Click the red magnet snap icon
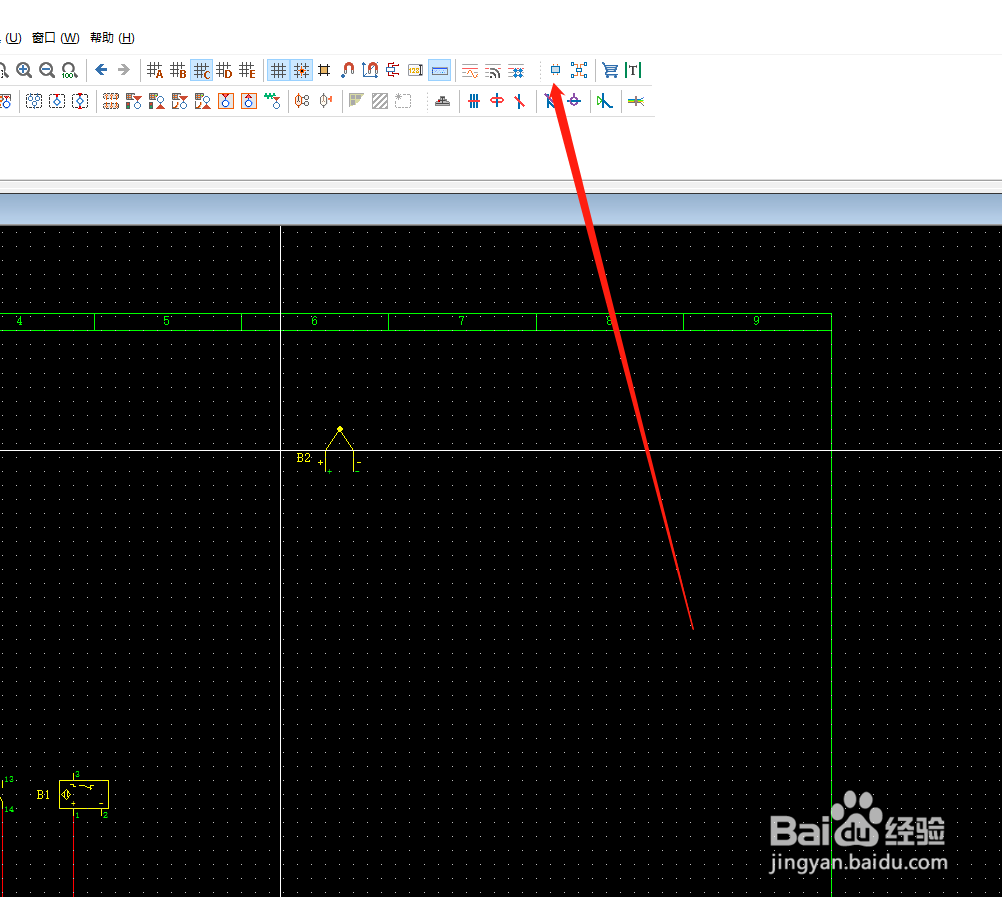Image resolution: width=1002 pixels, height=897 pixels. [347, 70]
